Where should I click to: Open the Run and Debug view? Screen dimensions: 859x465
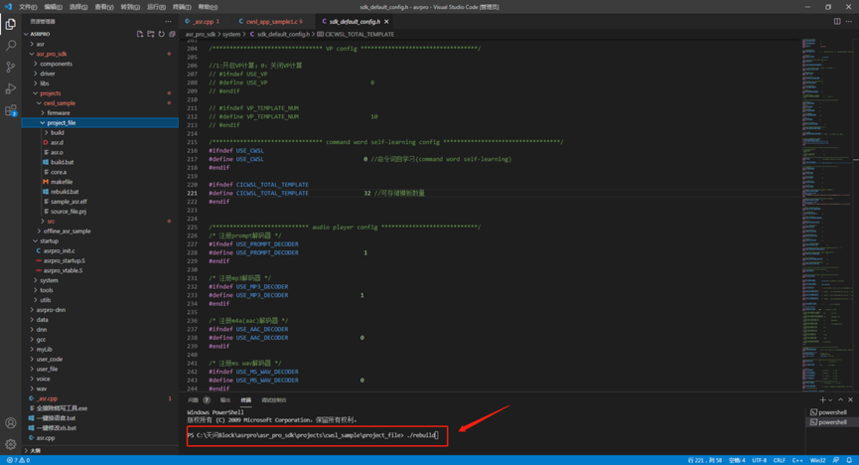click(10, 88)
